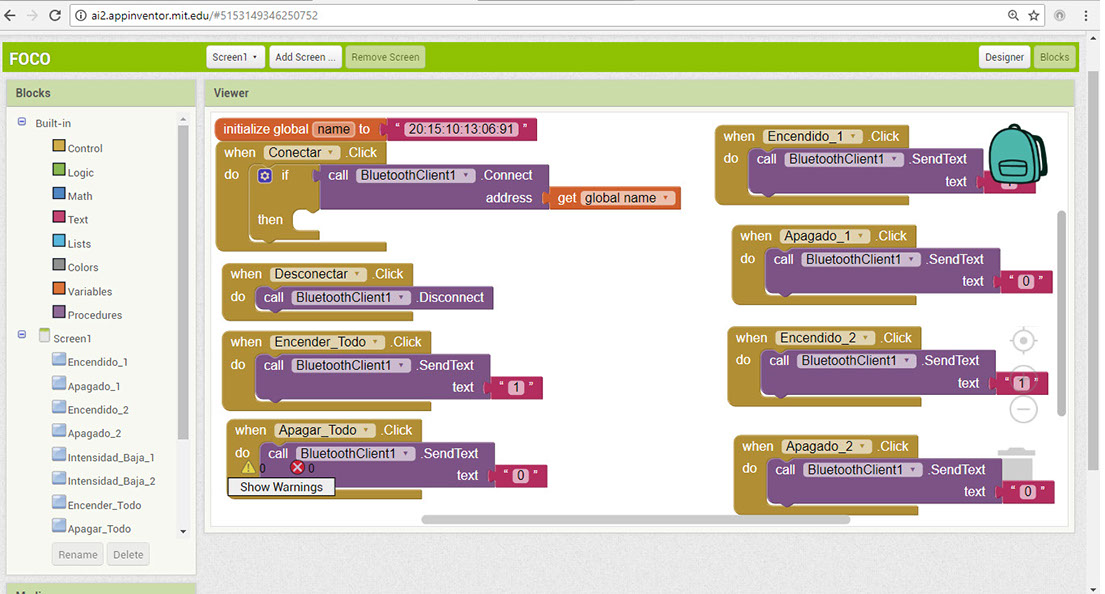Click the Delete button
The height and width of the screenshot is (594, 1105).
(128, 555)
